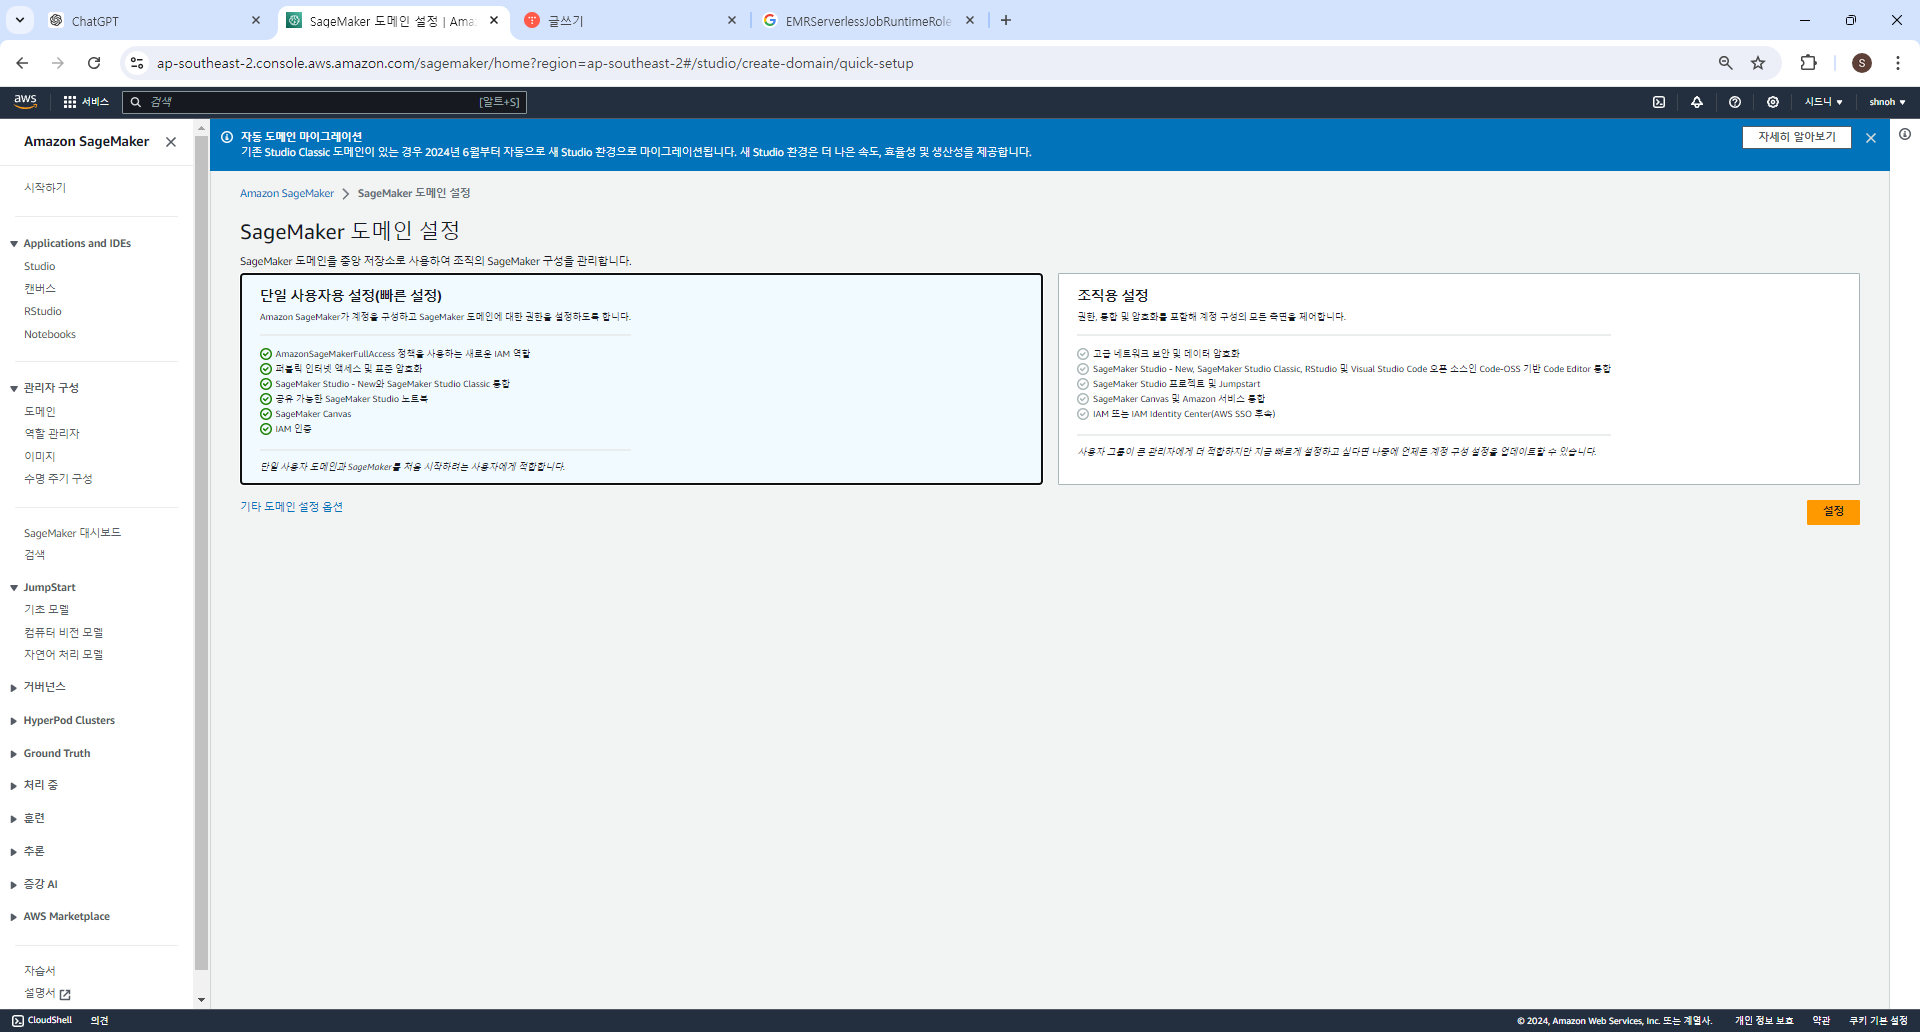1920x1032 pixels.
Task: Open the Chrome profile avatar
Action: [x=1862, y=63]
